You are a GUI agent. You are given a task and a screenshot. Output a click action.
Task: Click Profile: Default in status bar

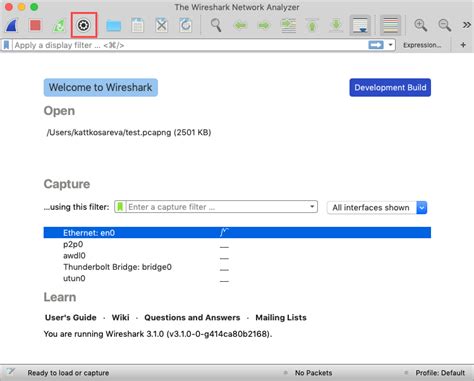[440, 373]
